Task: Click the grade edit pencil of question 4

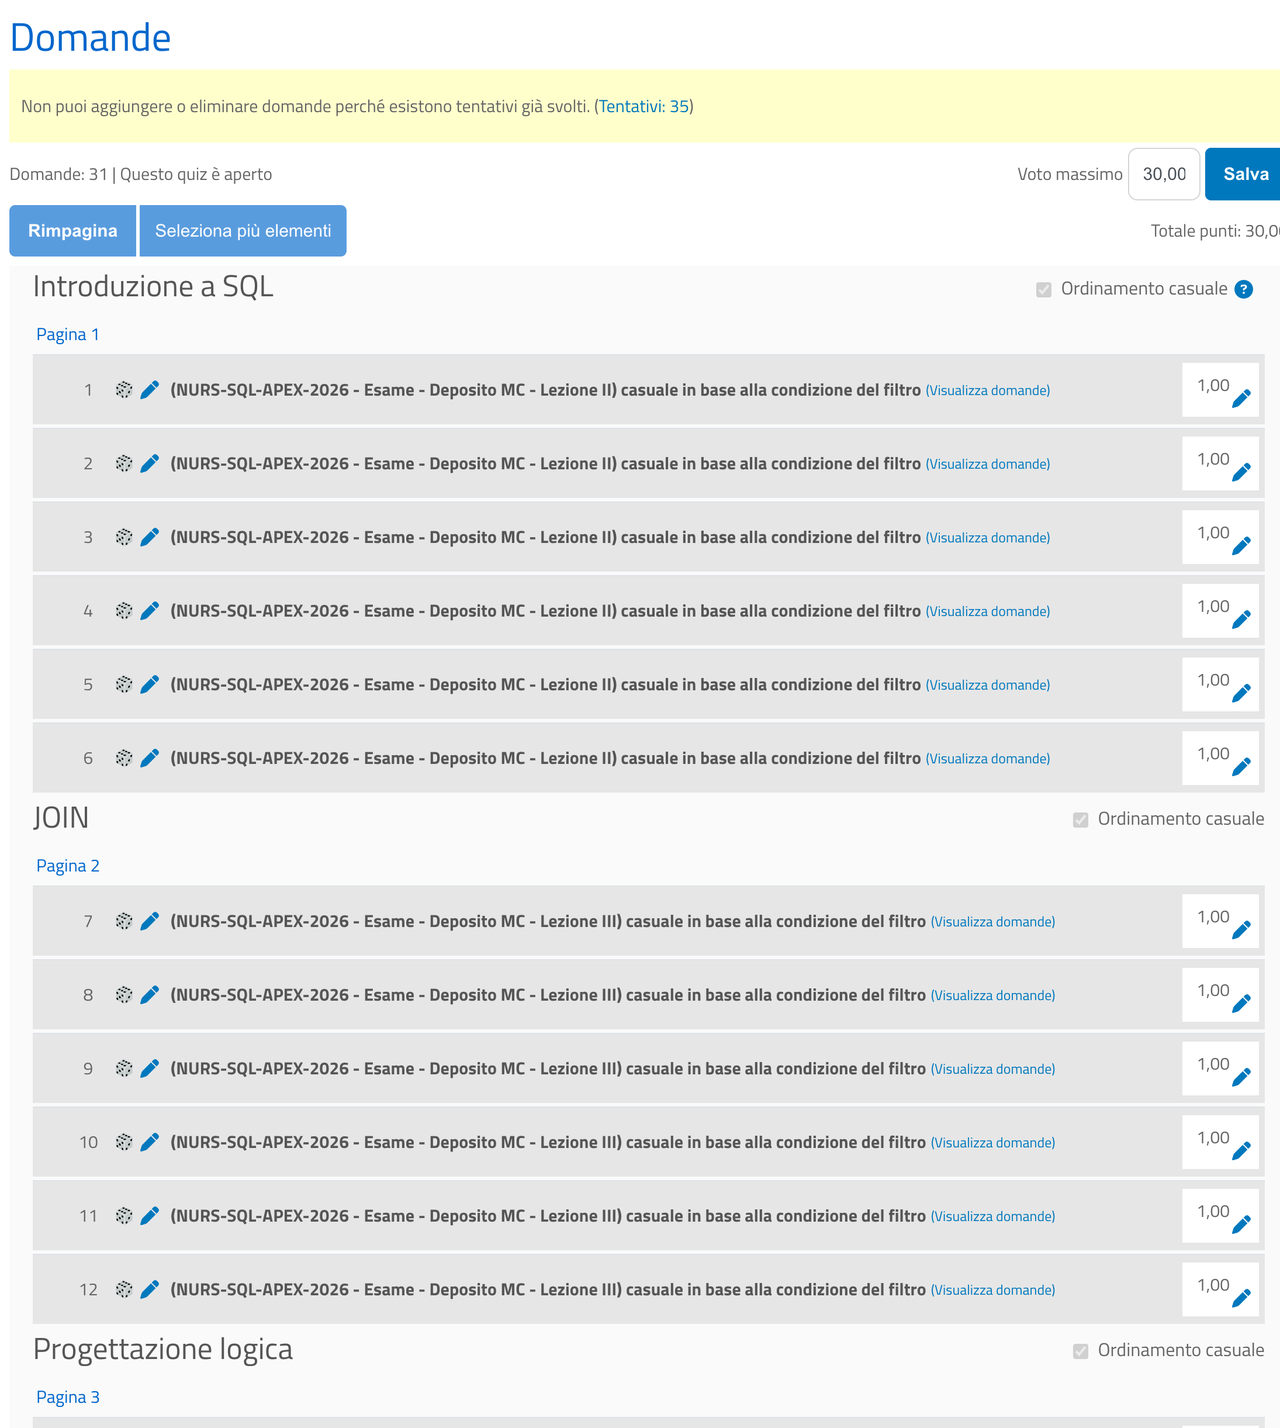Action: pyautogui.click(x=1241, y=618)
